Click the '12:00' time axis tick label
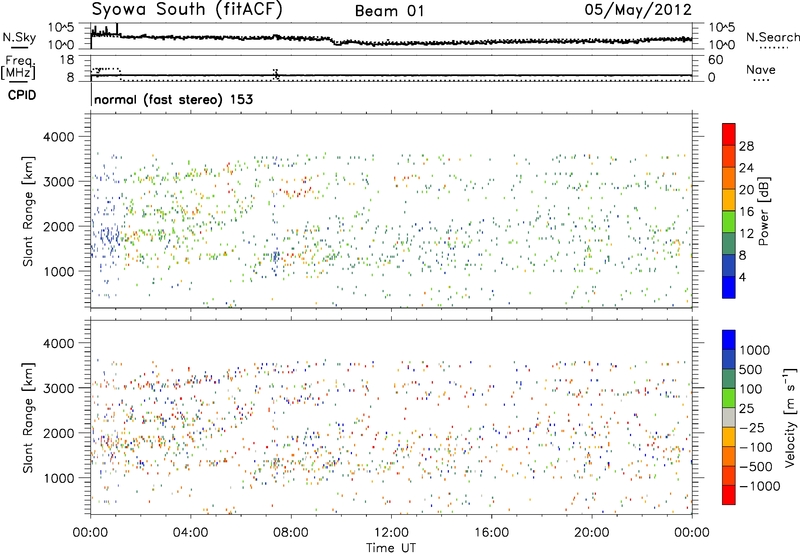 coord(391,532)
